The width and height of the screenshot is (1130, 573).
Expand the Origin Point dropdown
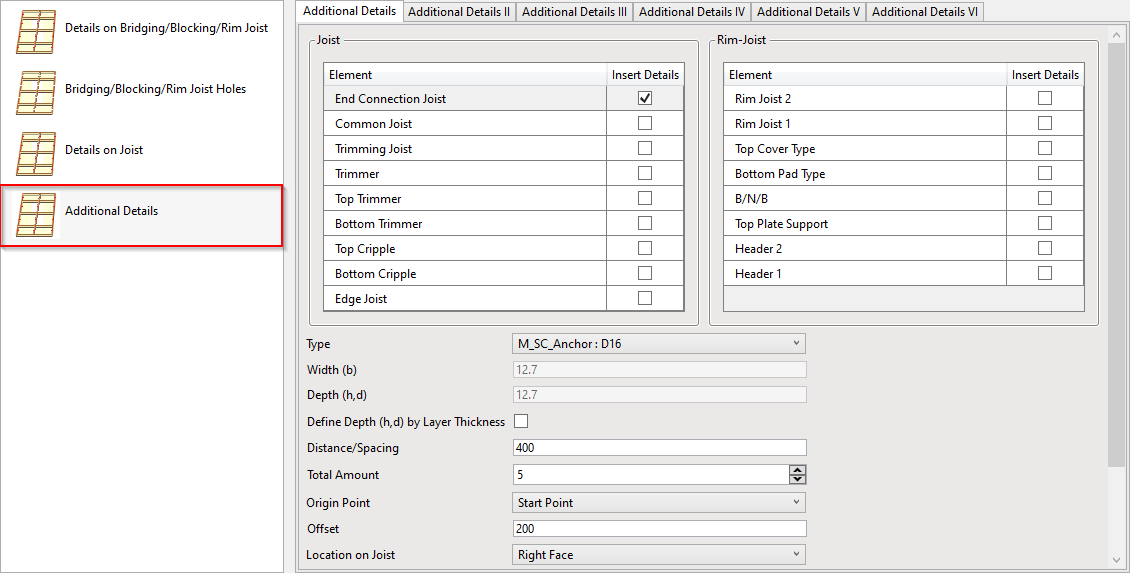[x=658, y=503]
